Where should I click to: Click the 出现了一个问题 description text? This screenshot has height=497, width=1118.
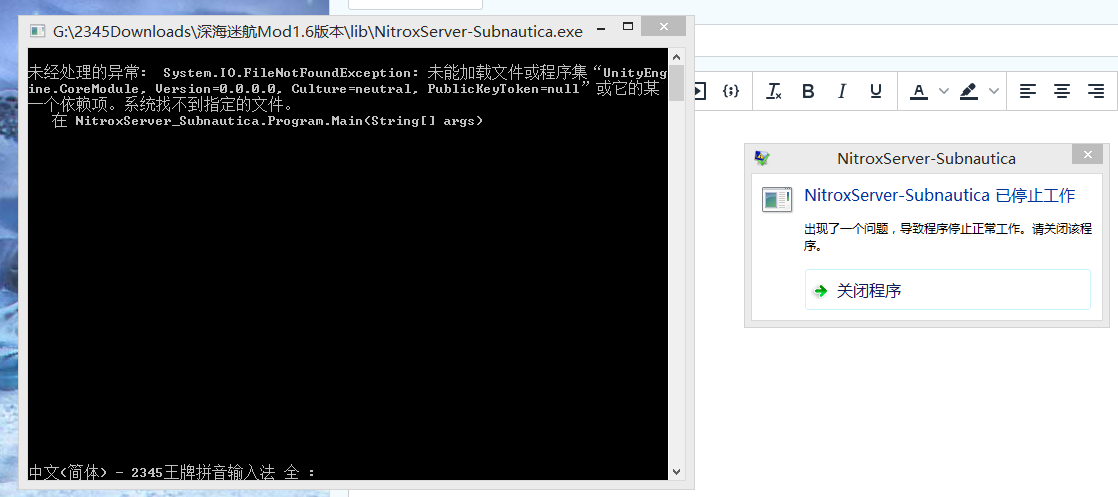click(948, 237)
